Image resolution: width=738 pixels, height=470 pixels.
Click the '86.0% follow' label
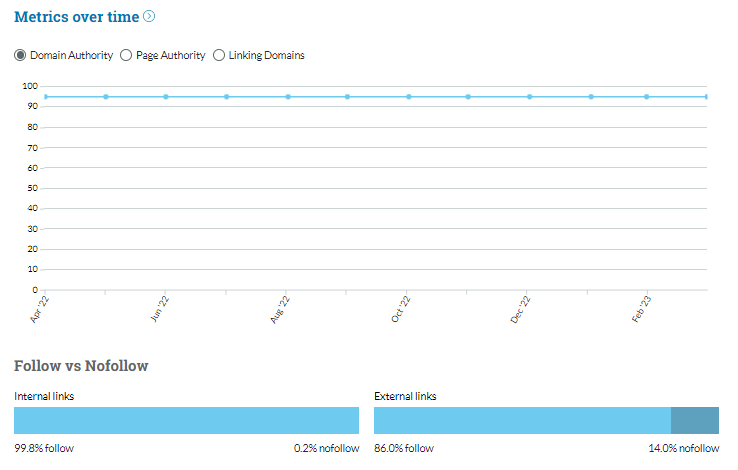[404, 448]
